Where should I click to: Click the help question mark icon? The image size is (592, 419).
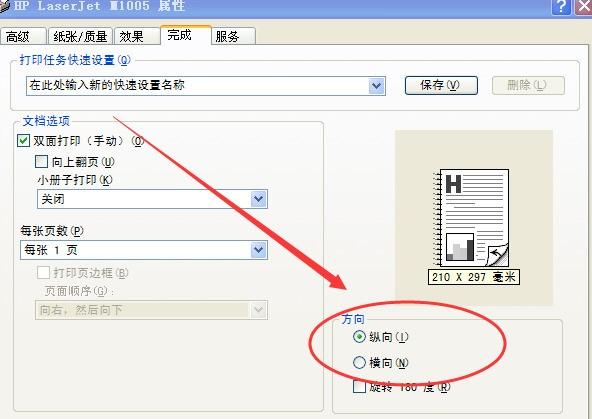[x=561, y=7]
